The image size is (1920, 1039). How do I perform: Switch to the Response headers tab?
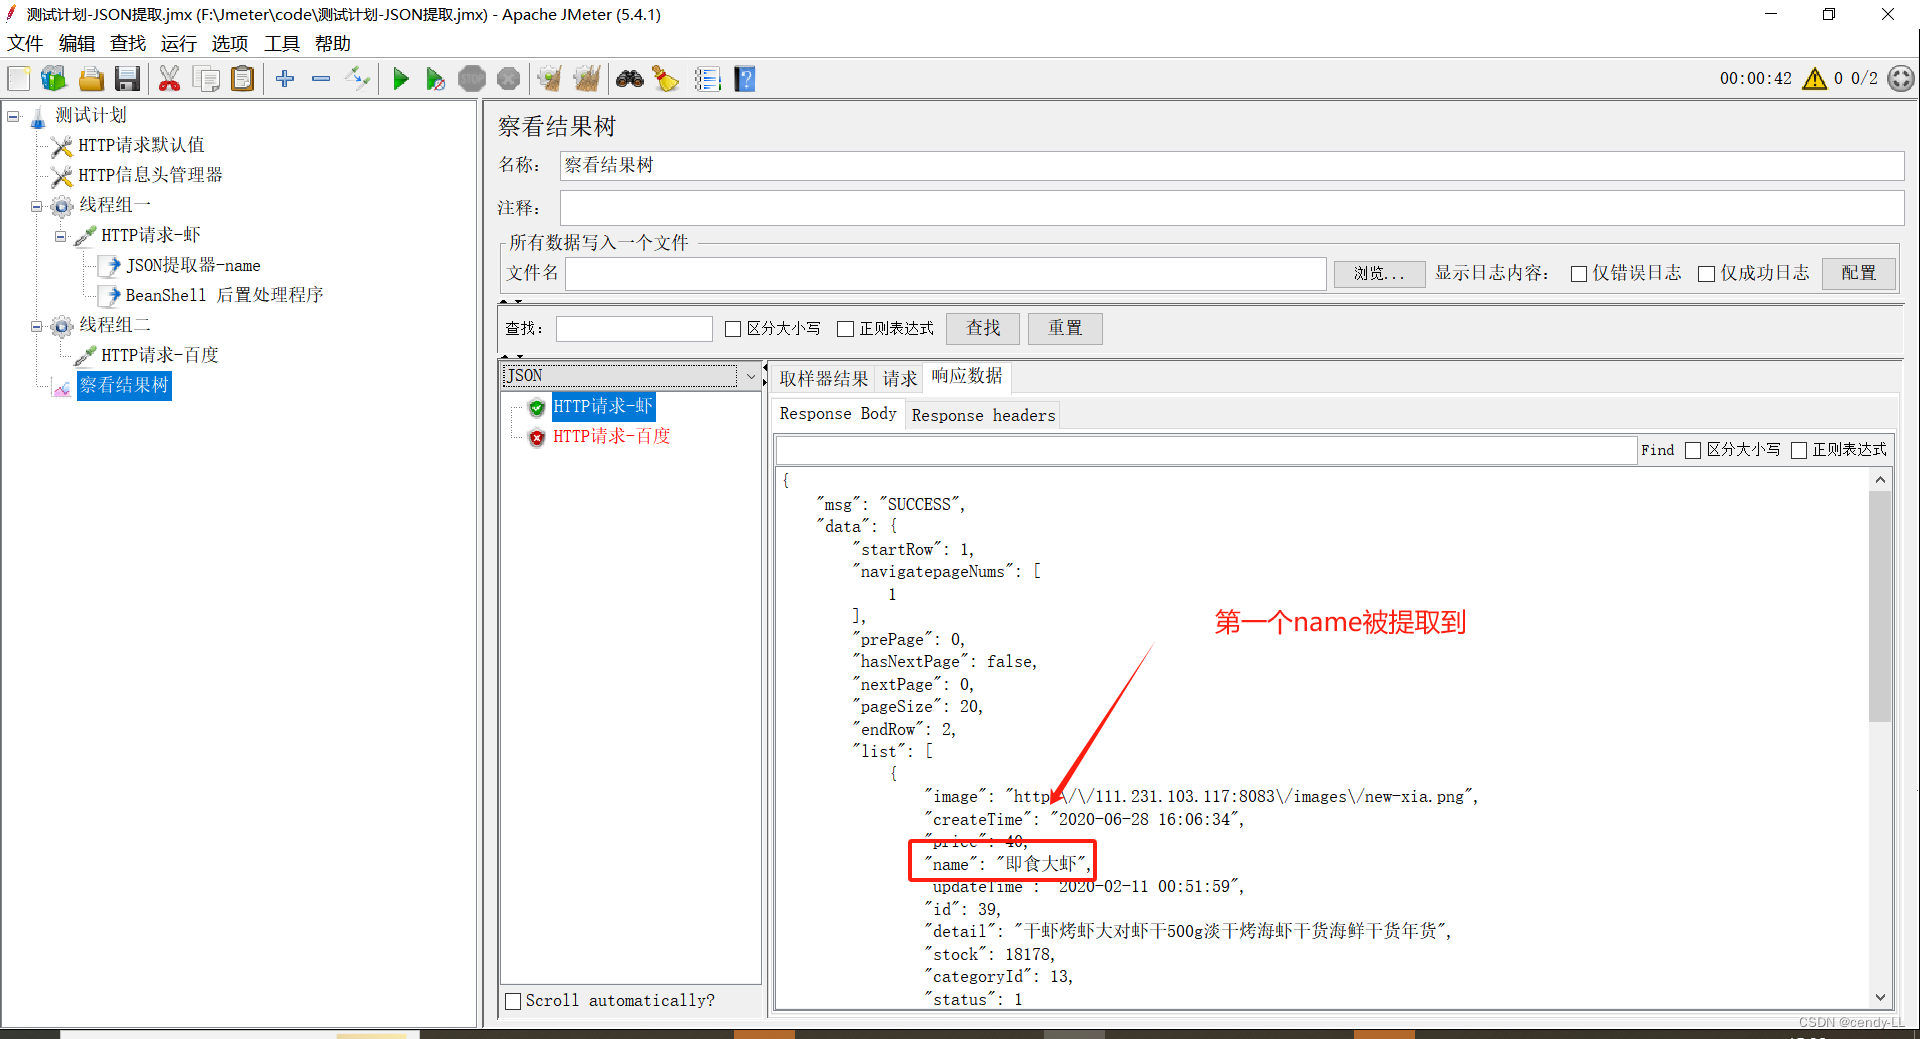983,415
